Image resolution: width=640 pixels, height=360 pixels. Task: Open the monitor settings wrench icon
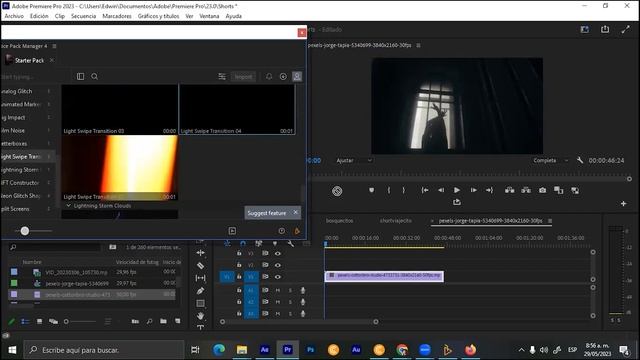coord(580,160)
